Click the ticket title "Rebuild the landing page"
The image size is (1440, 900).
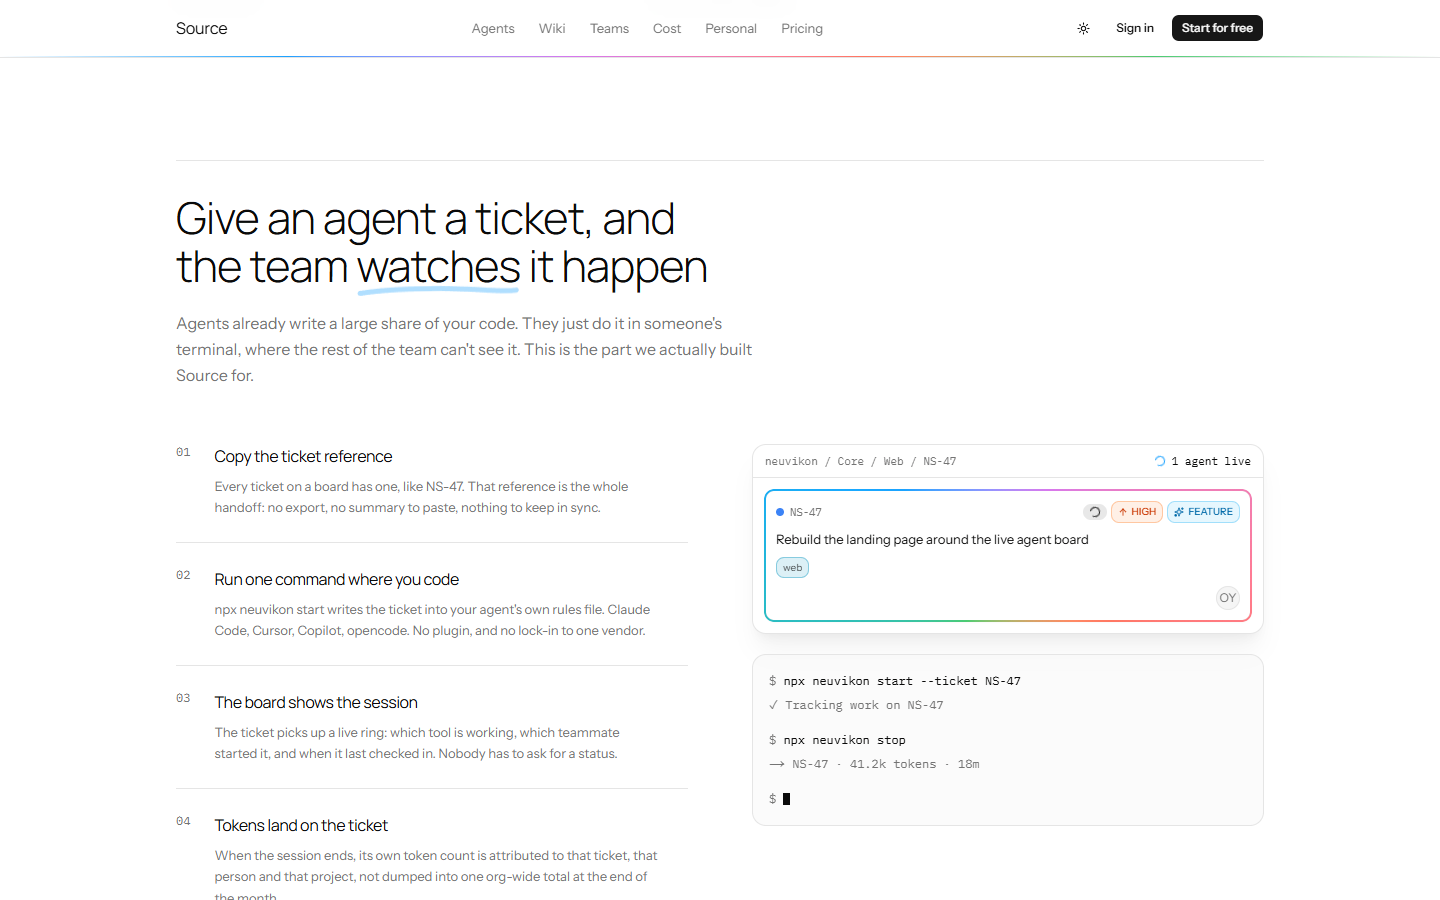[x=932, y=540]
